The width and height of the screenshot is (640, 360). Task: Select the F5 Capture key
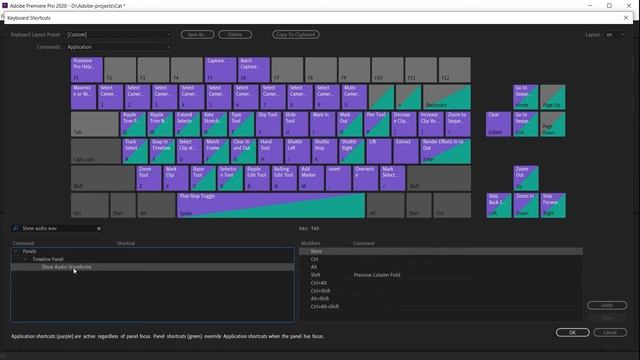pyautogui.click(x=220, y=70)
